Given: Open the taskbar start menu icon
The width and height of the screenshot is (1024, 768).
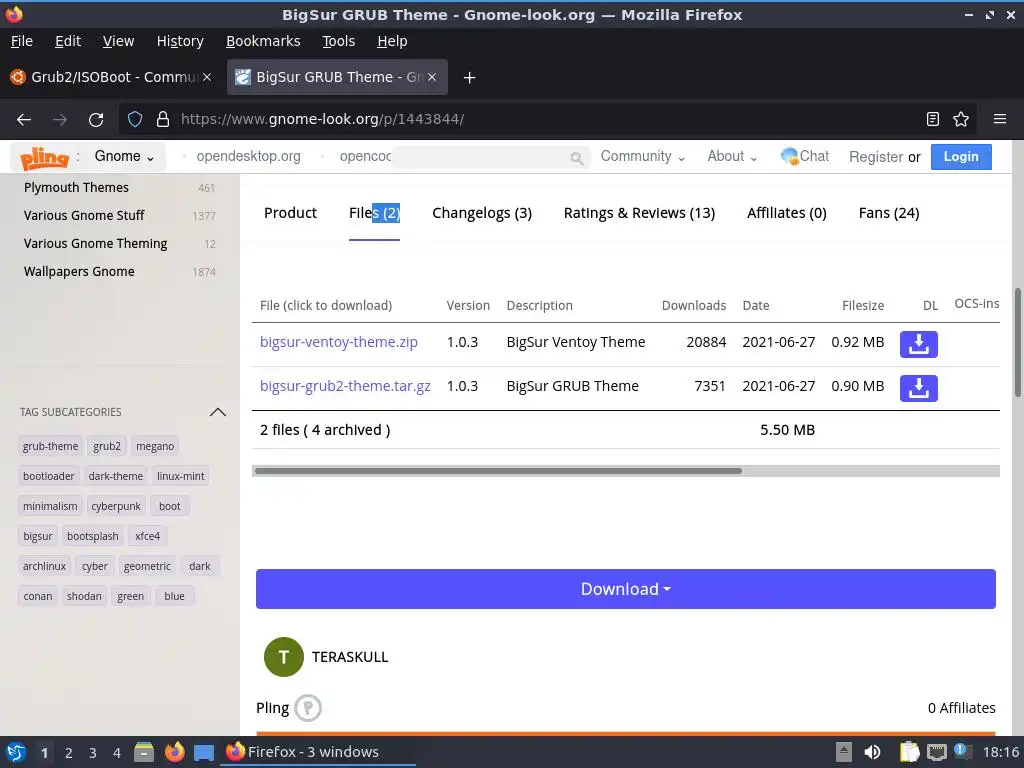Looking at the screenshot, I should 16,752.
